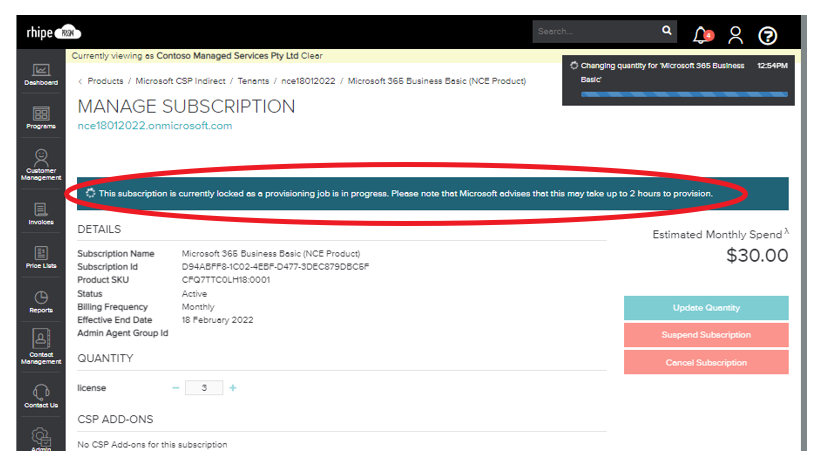Screen dimensions: 830x458
Task: Open notifications bell icon
Action: coord(702,35)
